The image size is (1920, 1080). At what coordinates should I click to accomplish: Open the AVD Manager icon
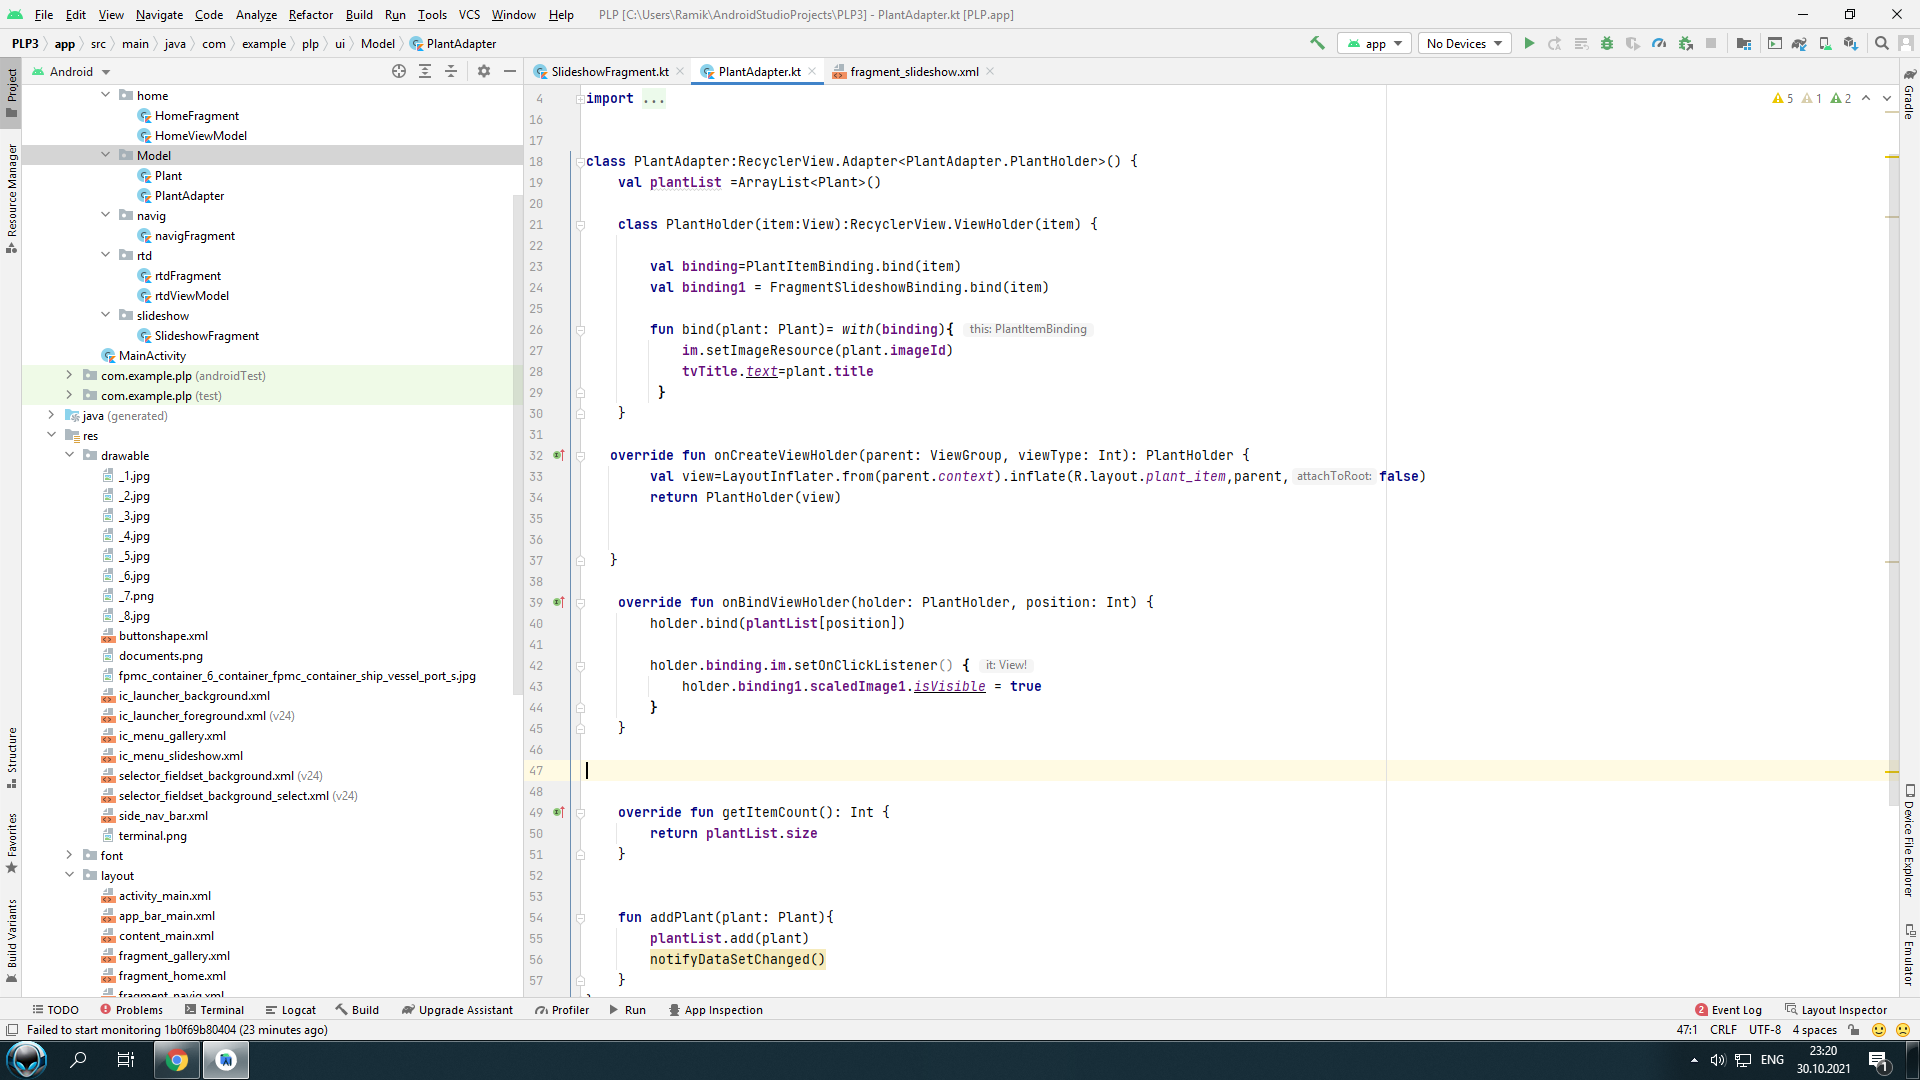(1825, 43)
